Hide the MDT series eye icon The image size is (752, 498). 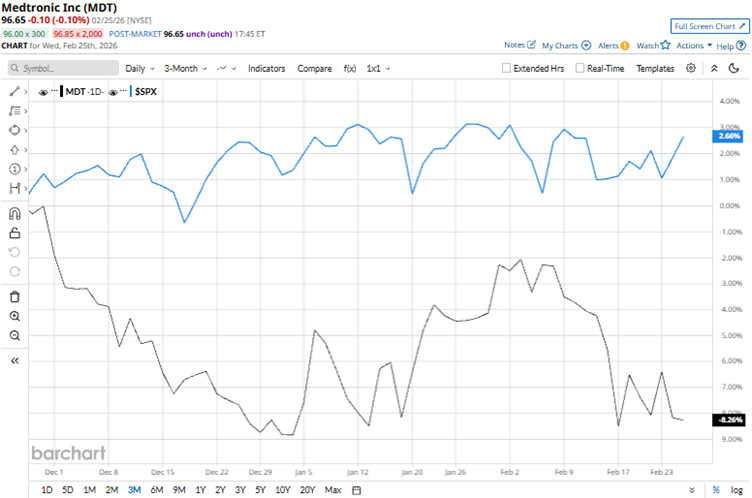[x=43, y=92]
